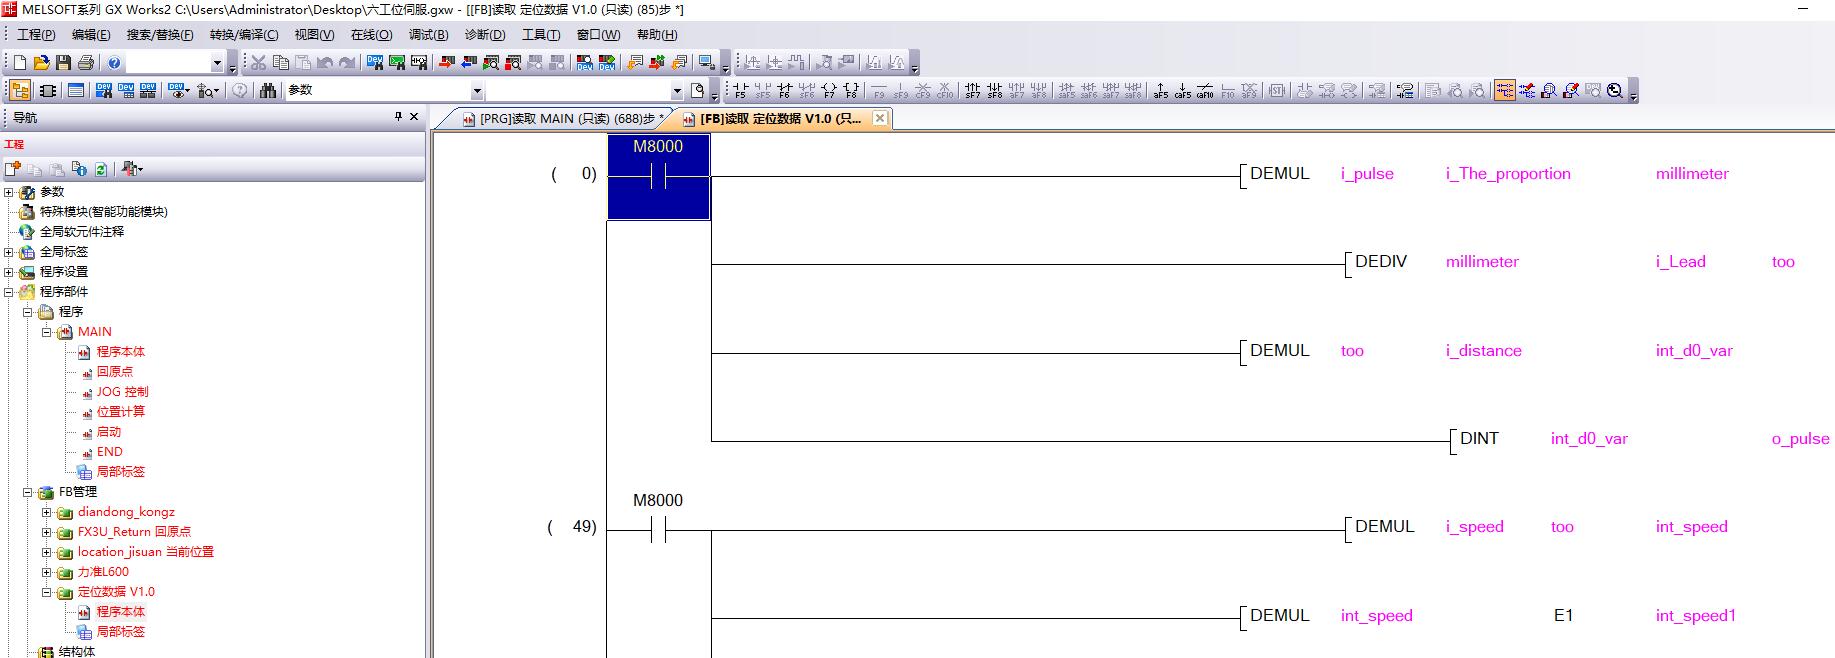The image size is (1835, 658).
Task: Toggle highlighted ladder display mode icon
Action: point(1504,91)
